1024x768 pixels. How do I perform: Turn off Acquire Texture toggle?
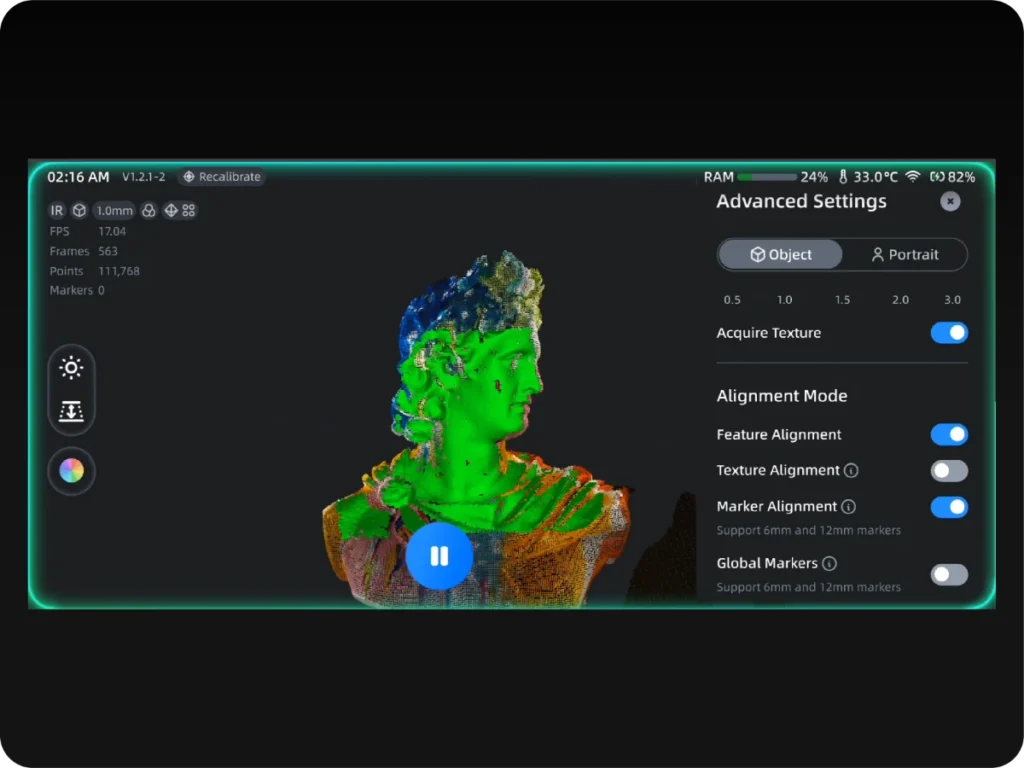(949, 333)
